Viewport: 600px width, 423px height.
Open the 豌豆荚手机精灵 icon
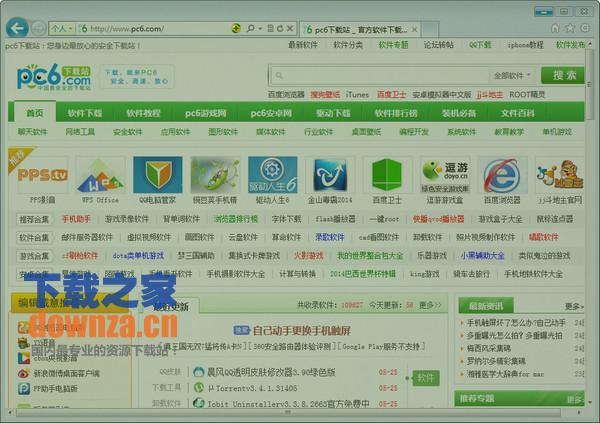click(x=215, y=175)
